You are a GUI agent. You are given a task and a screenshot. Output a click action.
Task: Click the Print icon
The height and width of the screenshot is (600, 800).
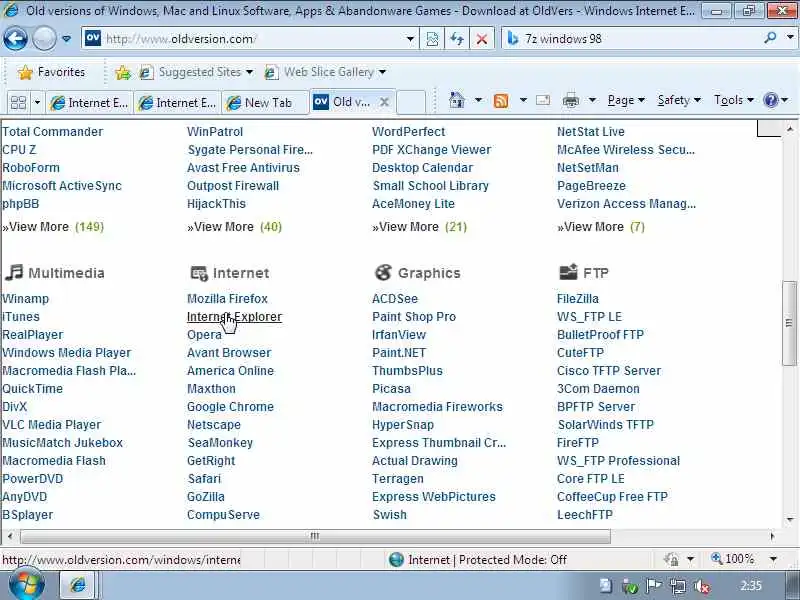570,101
